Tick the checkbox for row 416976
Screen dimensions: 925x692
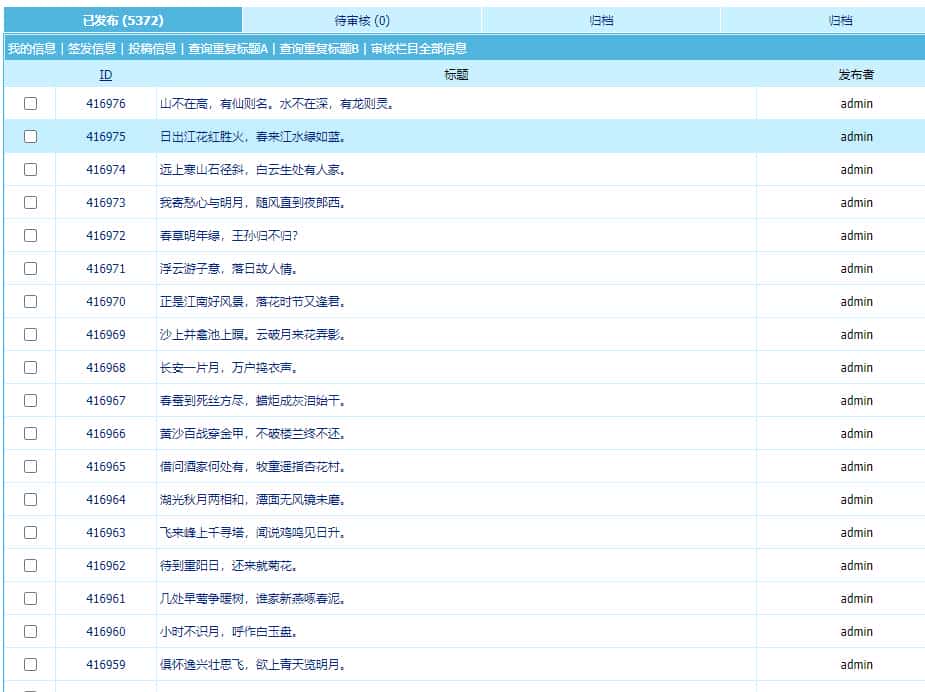point(31,104)
